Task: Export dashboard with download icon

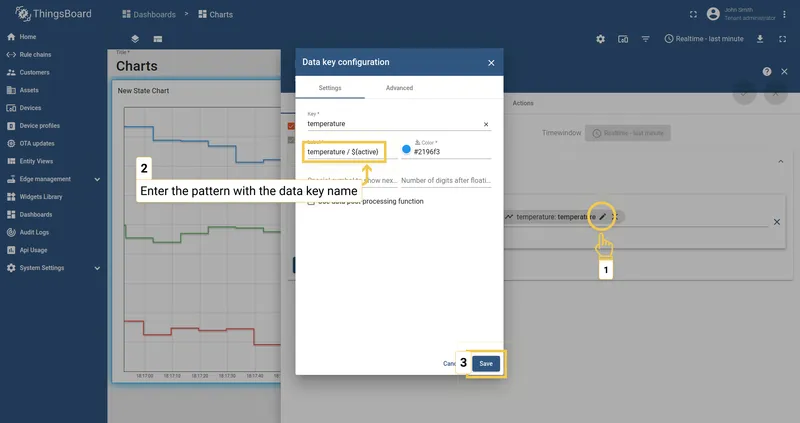Action: click(x=760, y=39)
